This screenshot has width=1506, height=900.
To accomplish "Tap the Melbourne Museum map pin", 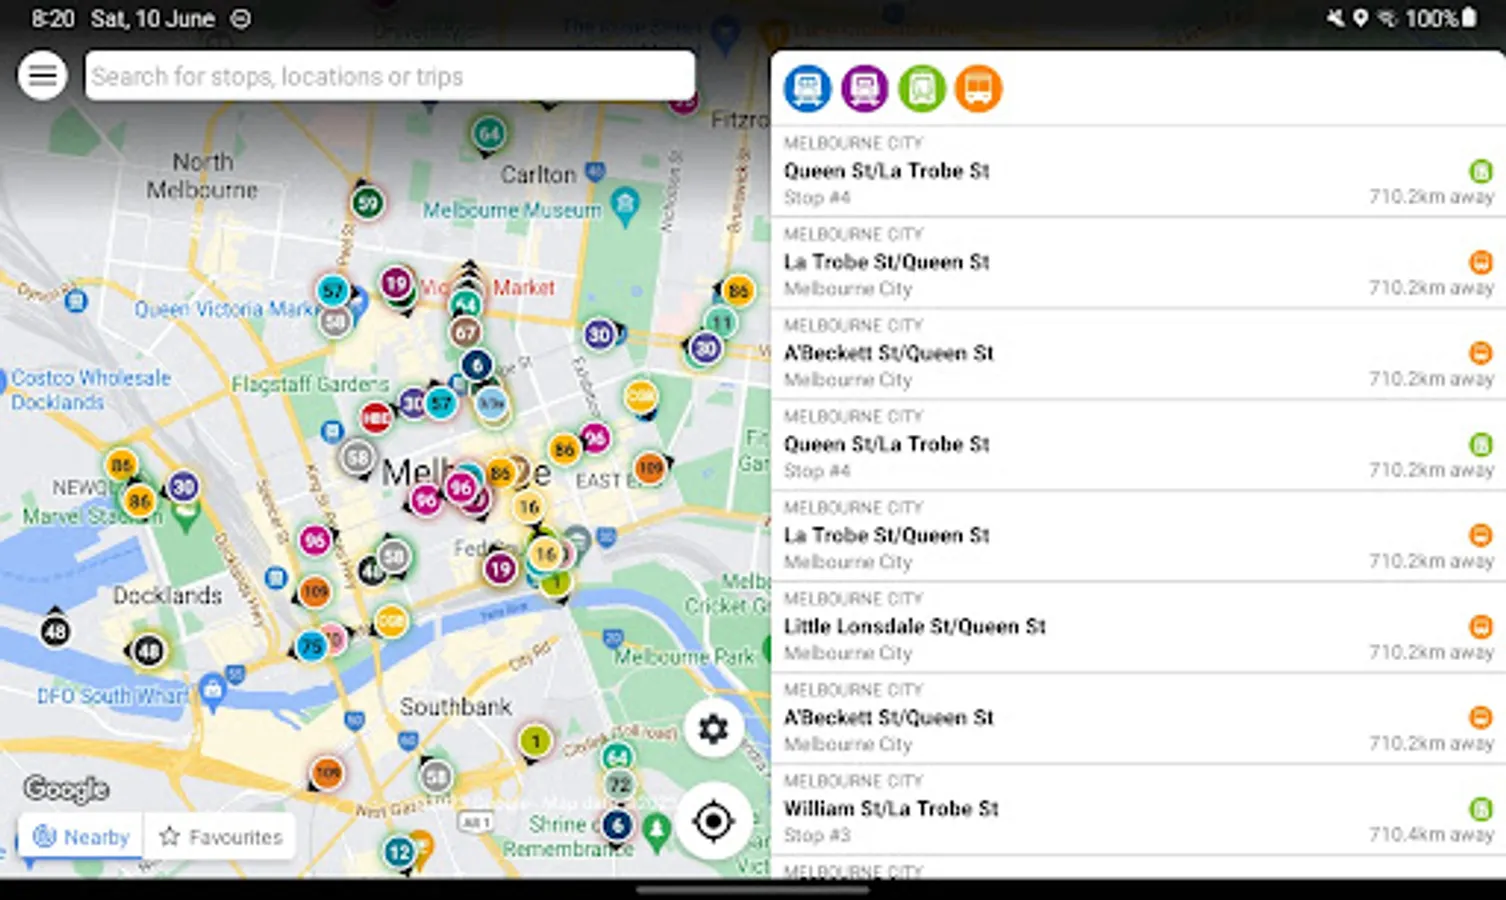I will [x=626, y=206].
